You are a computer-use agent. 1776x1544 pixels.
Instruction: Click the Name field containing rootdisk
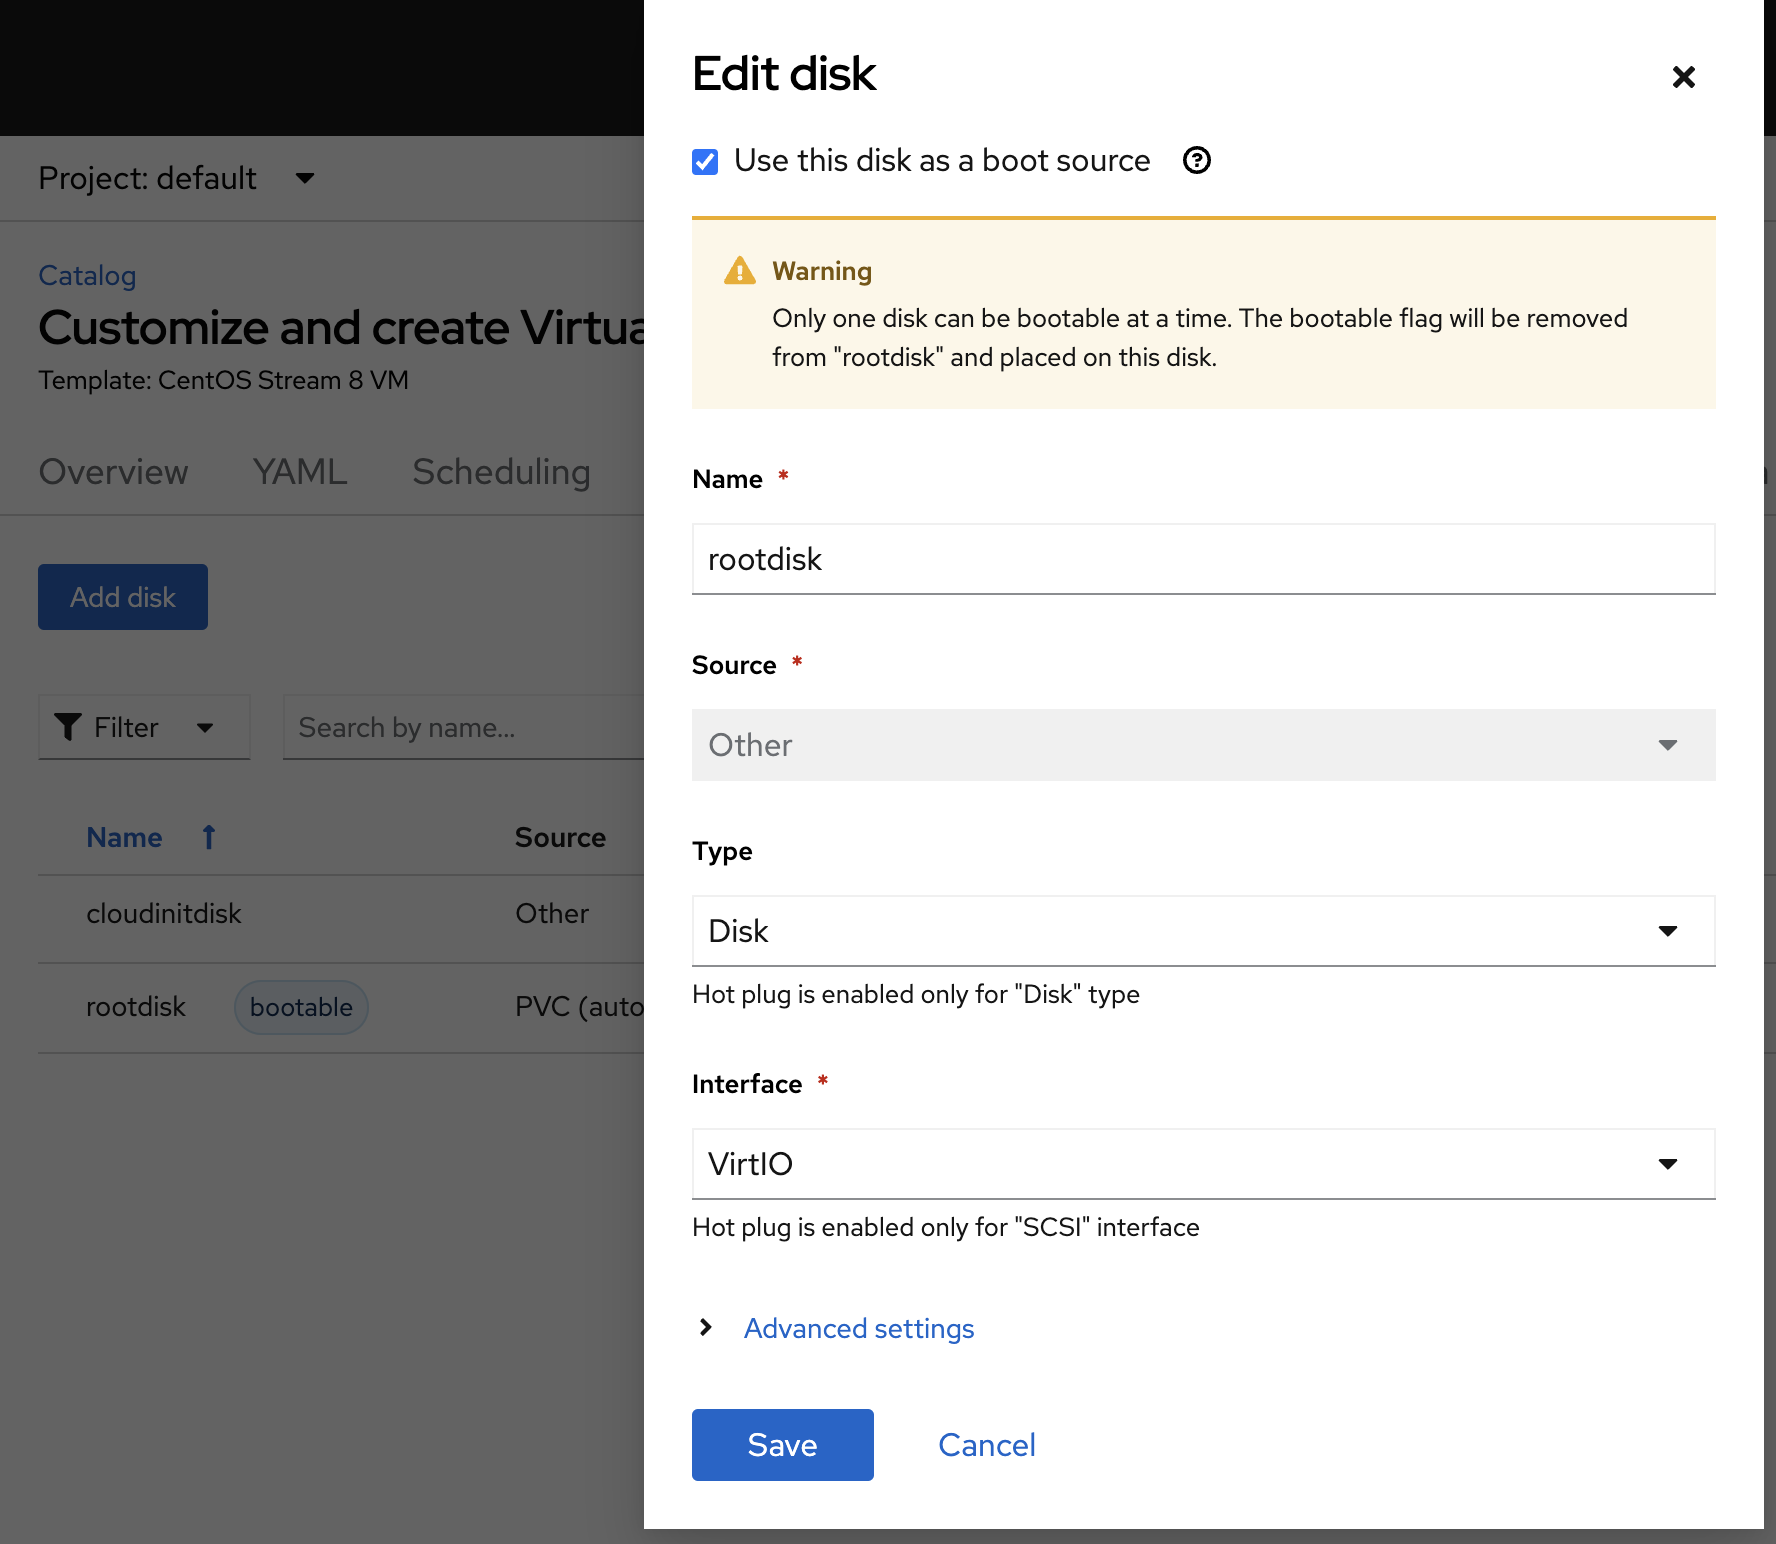pos(1203,559)
